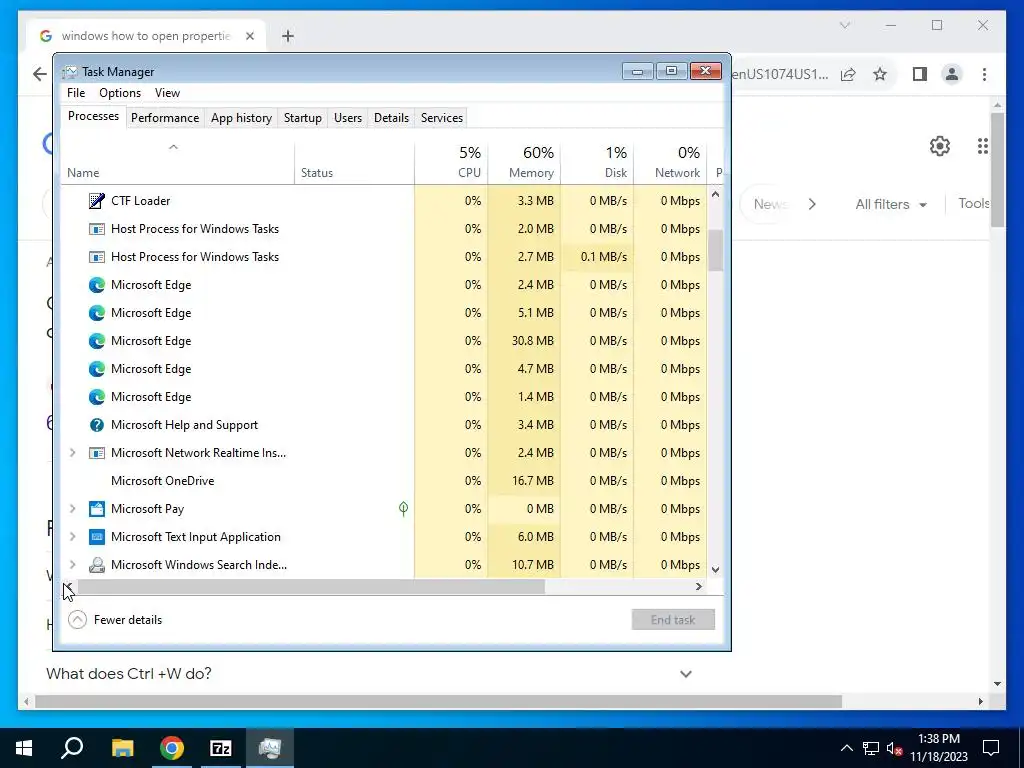Click the Microsoft Pay process icon
The width and height of the screenshot is (1024, 768).
click(x=97, y=509)
